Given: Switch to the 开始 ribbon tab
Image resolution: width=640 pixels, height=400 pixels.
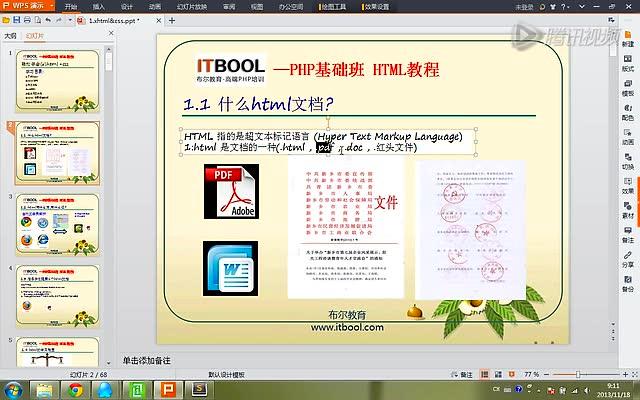Looking at the screenshot, I should point(71,7).
